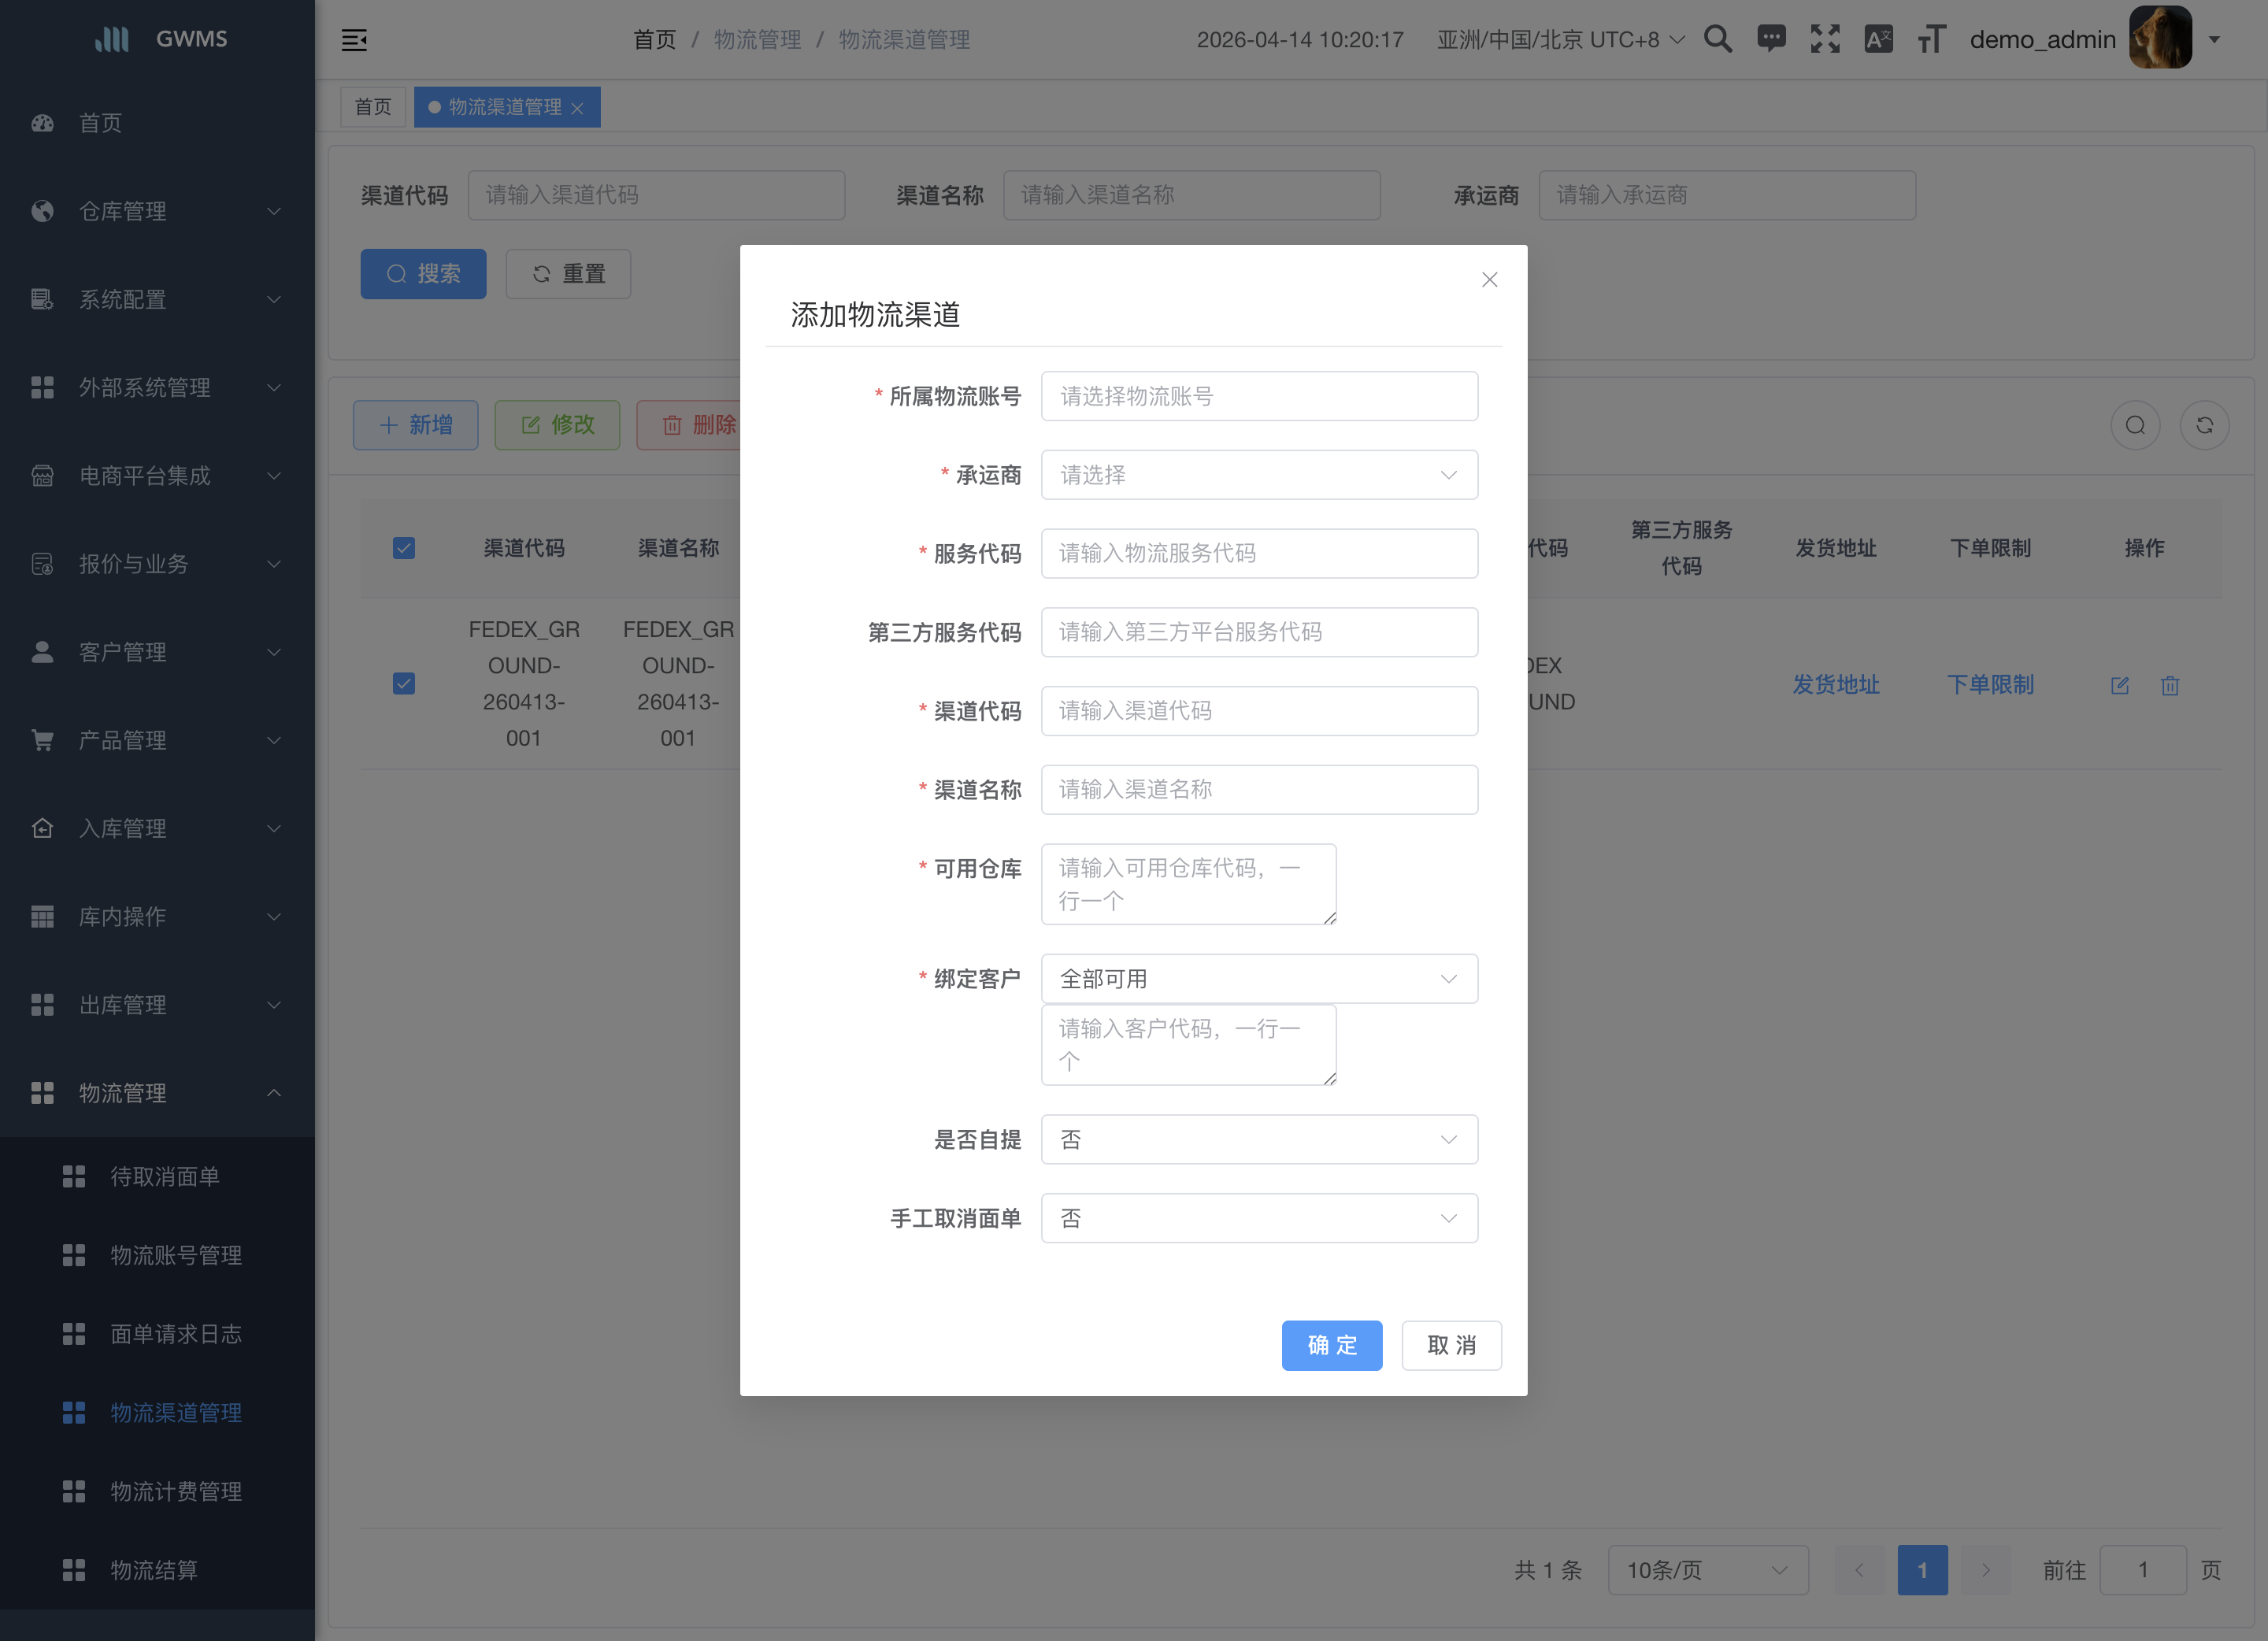
Task: Open 物流计费管理 submenu item
Action: 157,1491
